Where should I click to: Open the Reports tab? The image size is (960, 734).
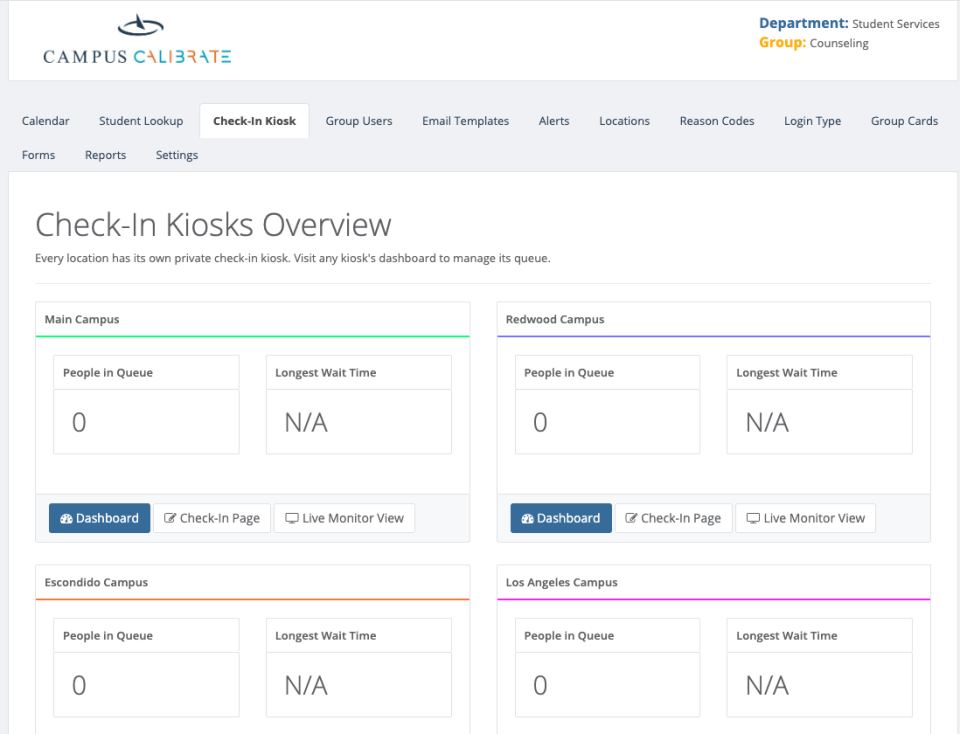tap(105, 155)
